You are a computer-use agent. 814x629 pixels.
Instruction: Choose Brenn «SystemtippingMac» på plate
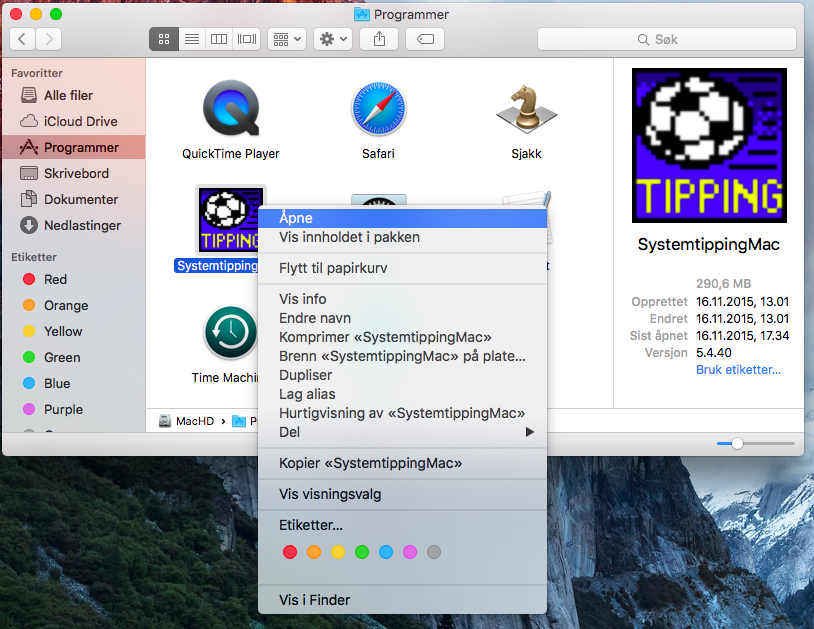[x=402, y=356]
